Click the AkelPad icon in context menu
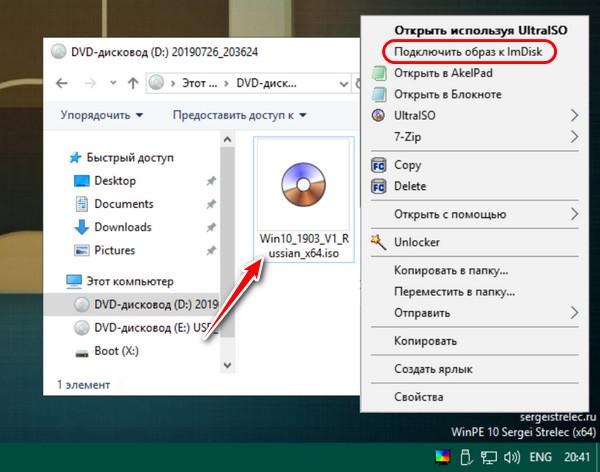Image resolution: width=600 pixels, height=472 pixels. [378, 73]
